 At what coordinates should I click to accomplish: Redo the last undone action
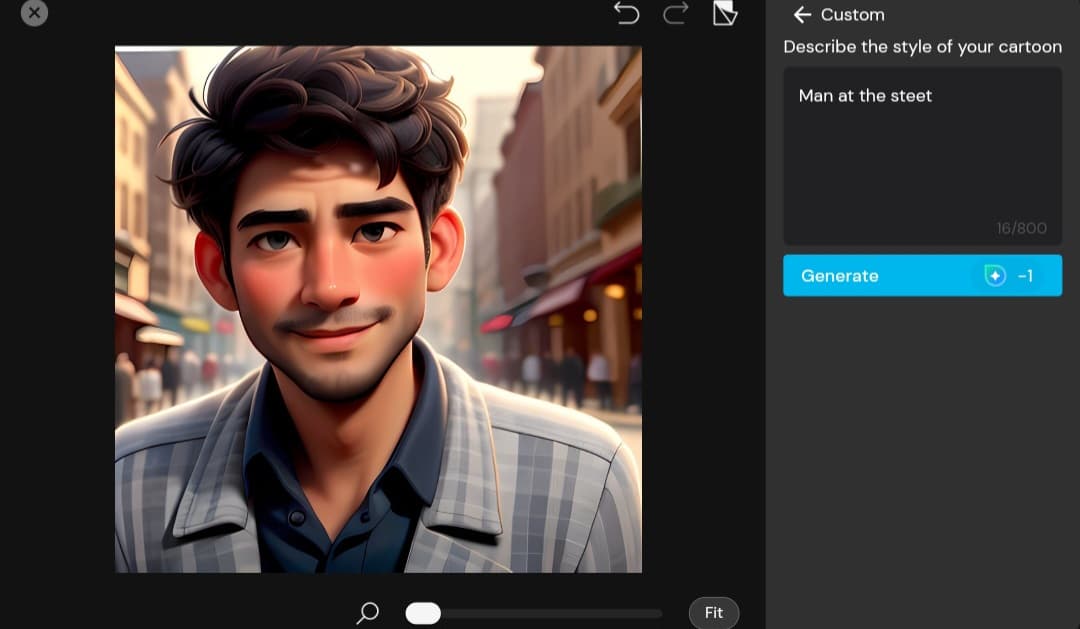coord(676,13)
